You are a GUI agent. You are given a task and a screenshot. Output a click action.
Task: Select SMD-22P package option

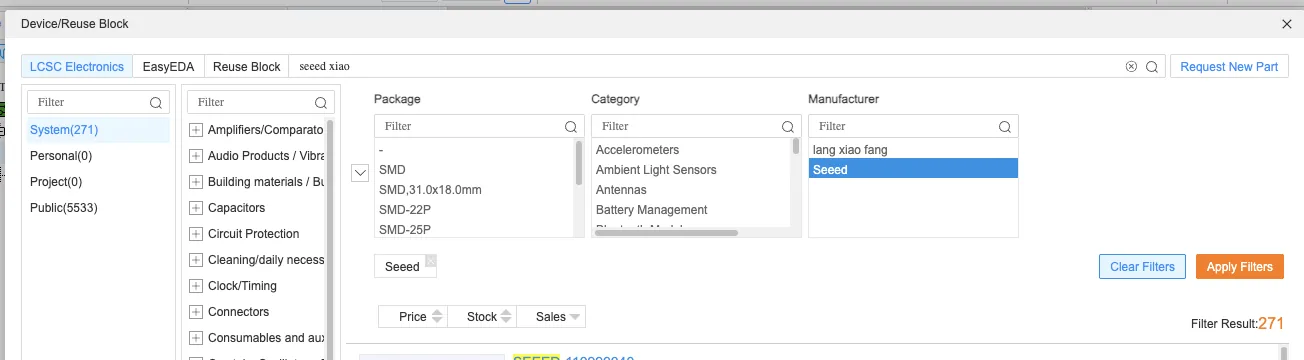(474, 210)
